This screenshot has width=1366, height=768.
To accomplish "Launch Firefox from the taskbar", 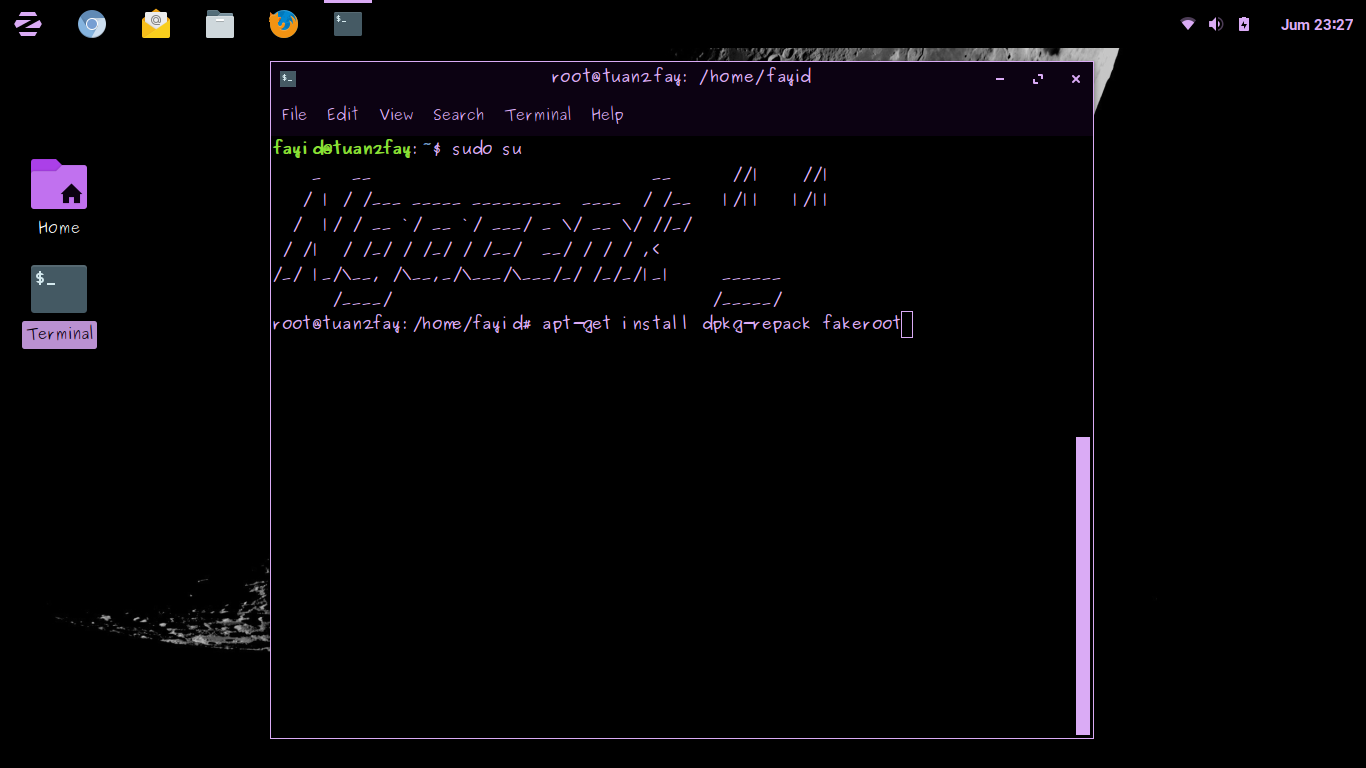I will point(283,24).
